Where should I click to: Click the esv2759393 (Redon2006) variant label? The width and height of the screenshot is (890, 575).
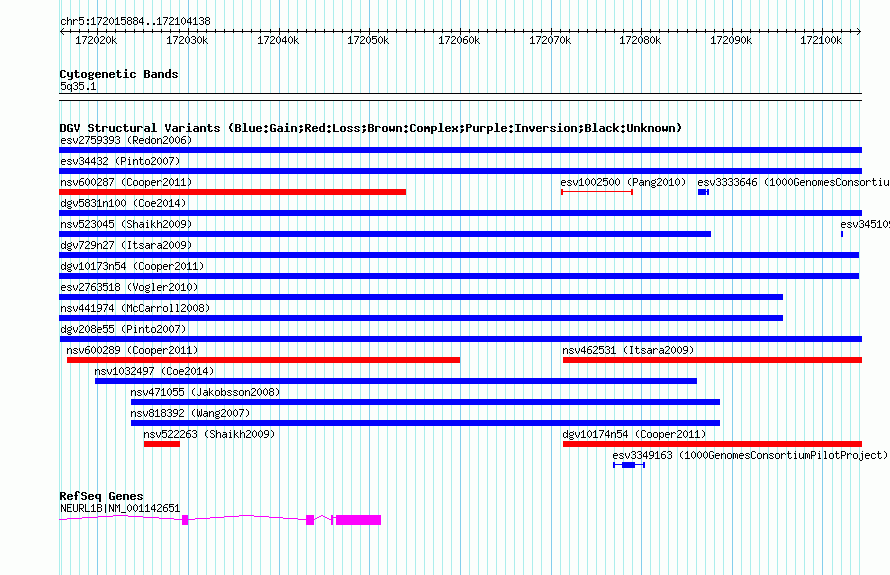pos(126,140)
